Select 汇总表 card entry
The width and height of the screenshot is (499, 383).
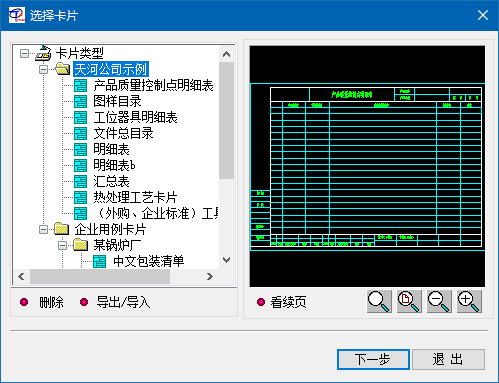pos(111,181)
